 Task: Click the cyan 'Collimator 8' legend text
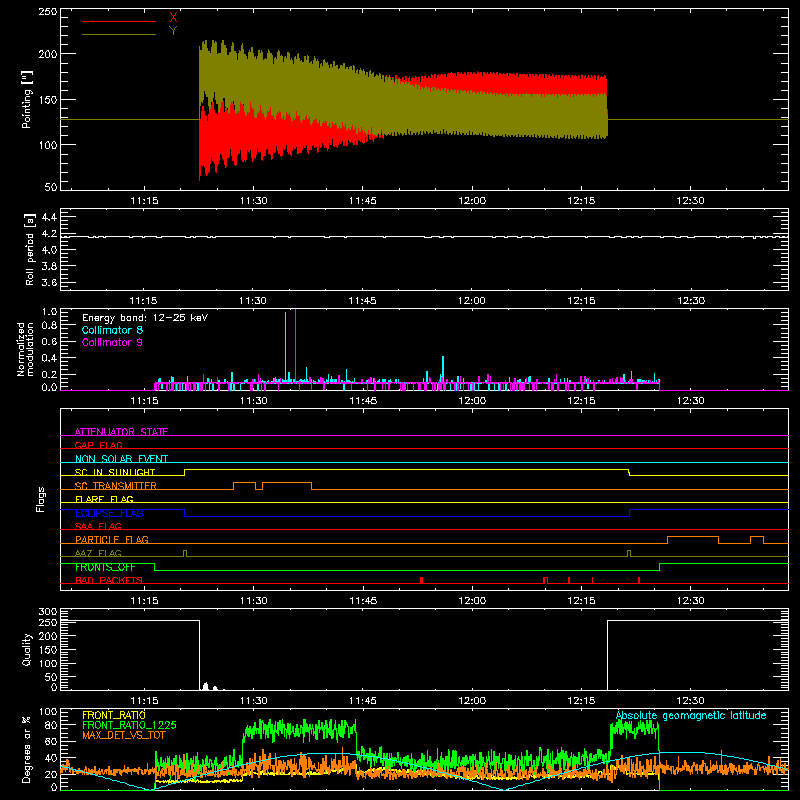[x=112, y=330]
